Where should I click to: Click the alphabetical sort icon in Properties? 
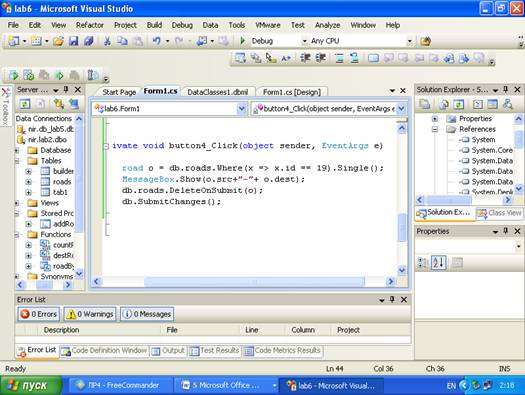pyautogui.click(x=439, y=263)
